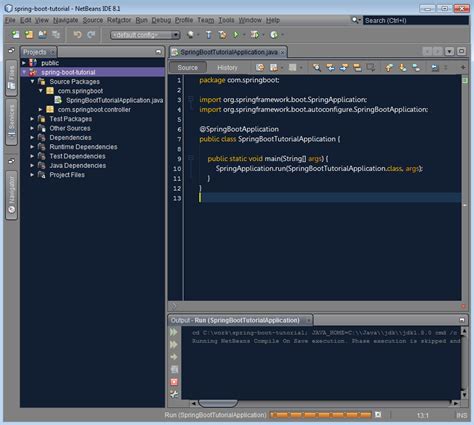Click the Last Edit icon in editor toolbar
This screenshot has height=425, width=474.
(260, 67)
